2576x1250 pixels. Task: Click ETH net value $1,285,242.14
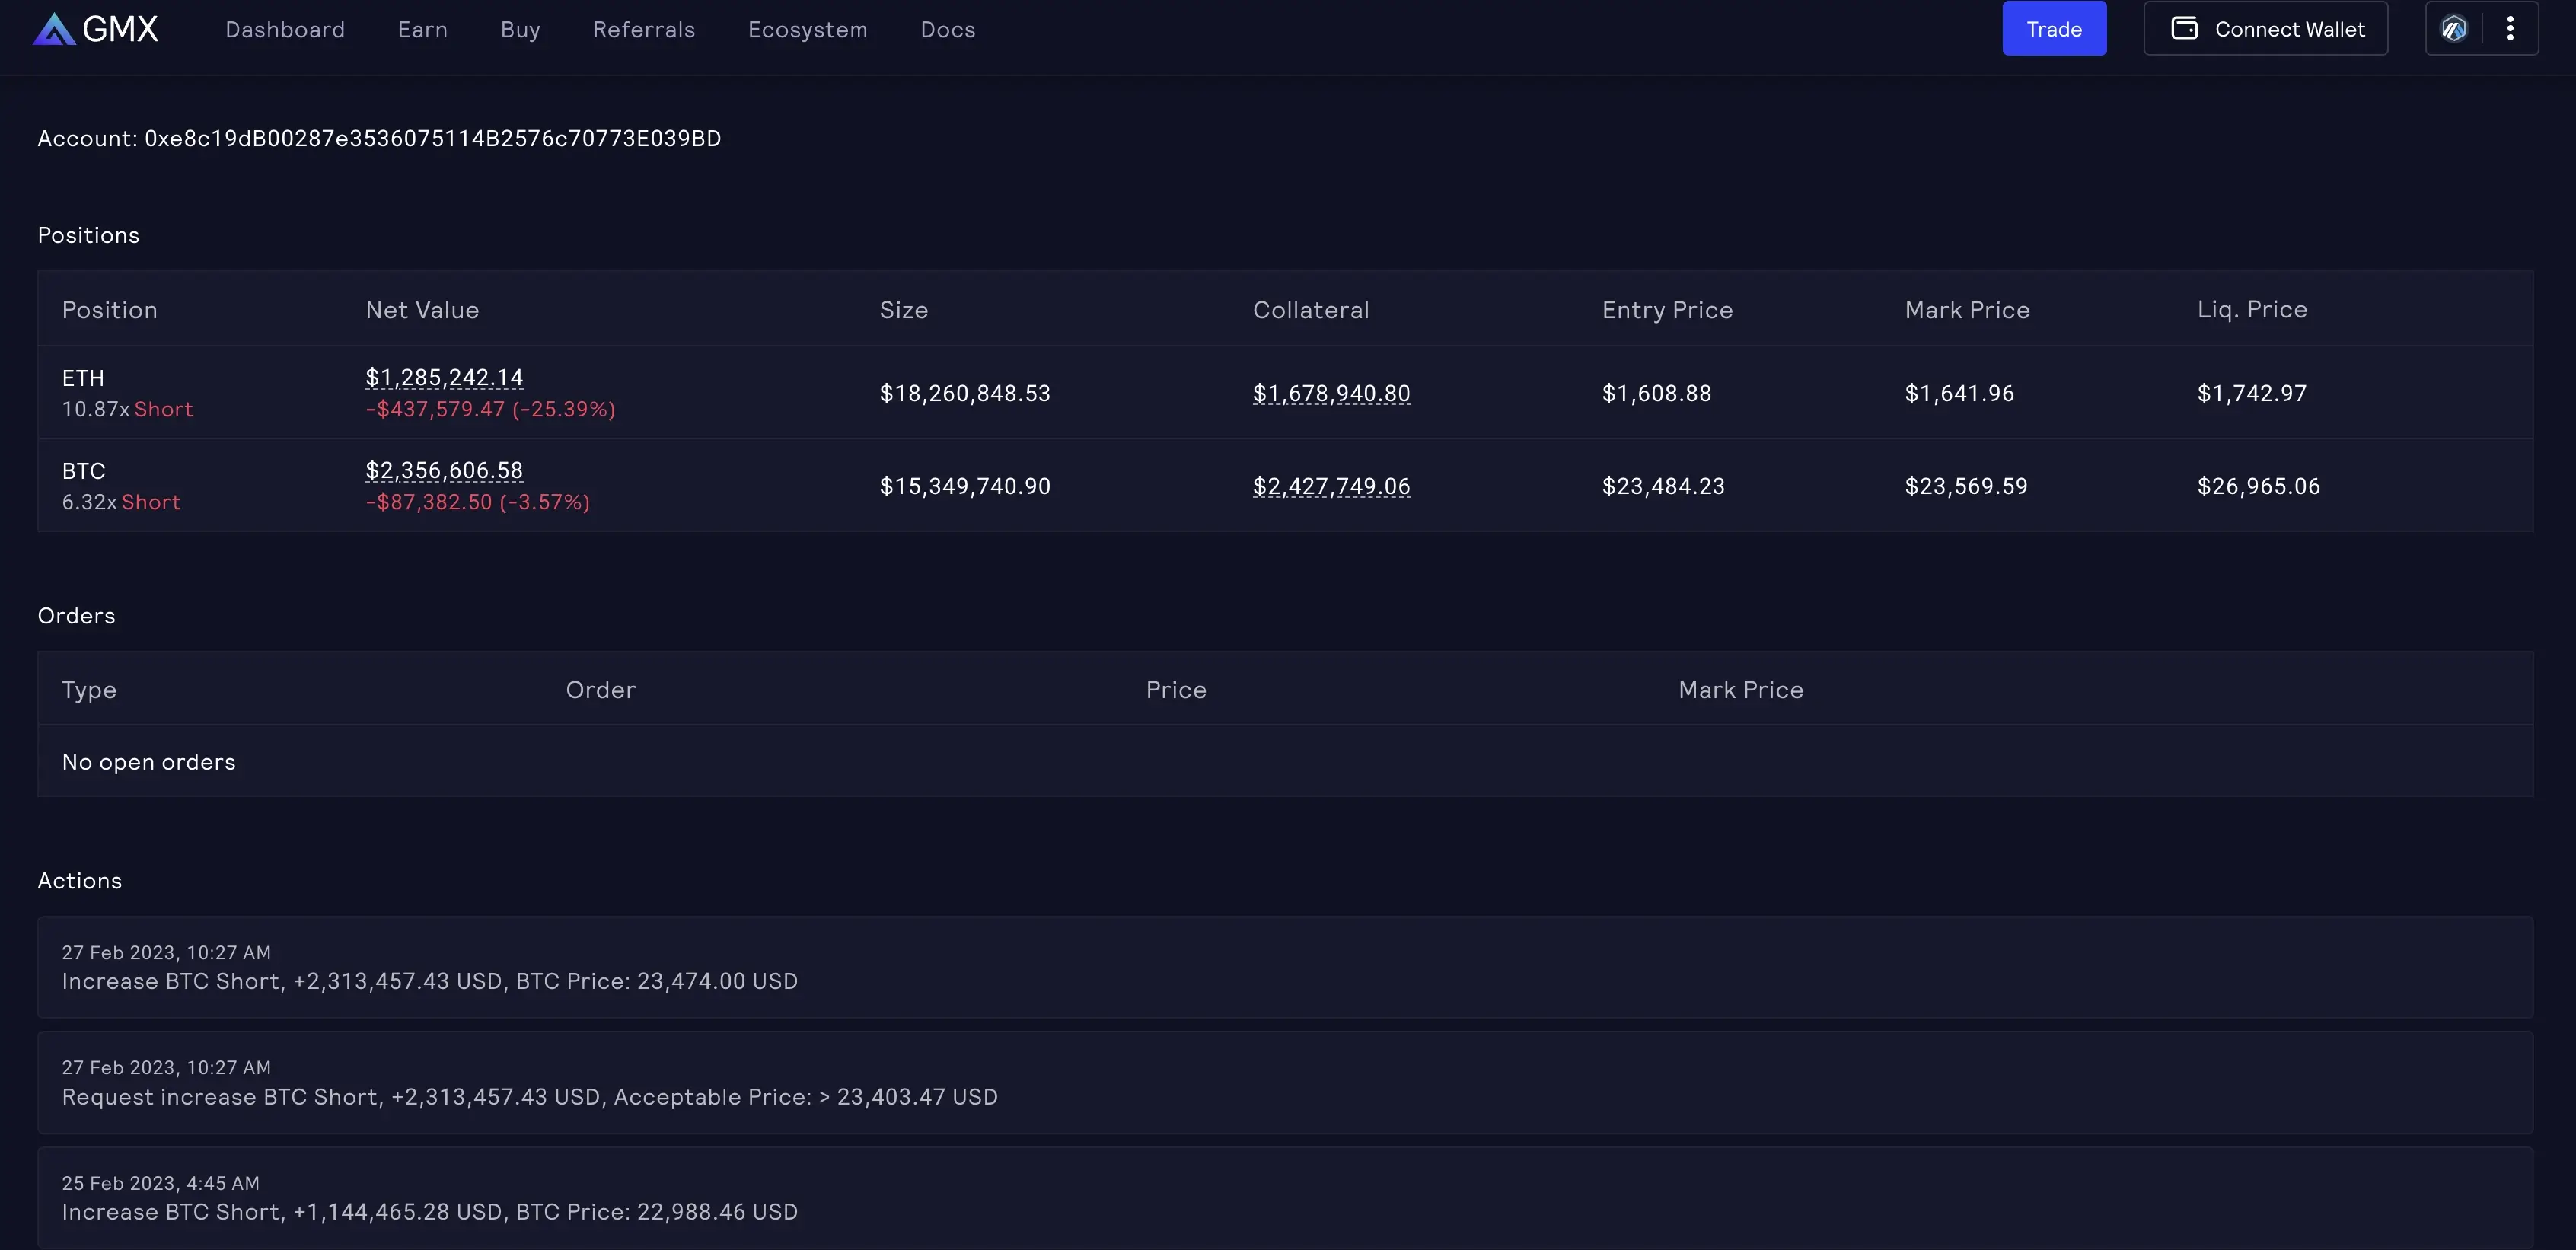click(444, 377)
